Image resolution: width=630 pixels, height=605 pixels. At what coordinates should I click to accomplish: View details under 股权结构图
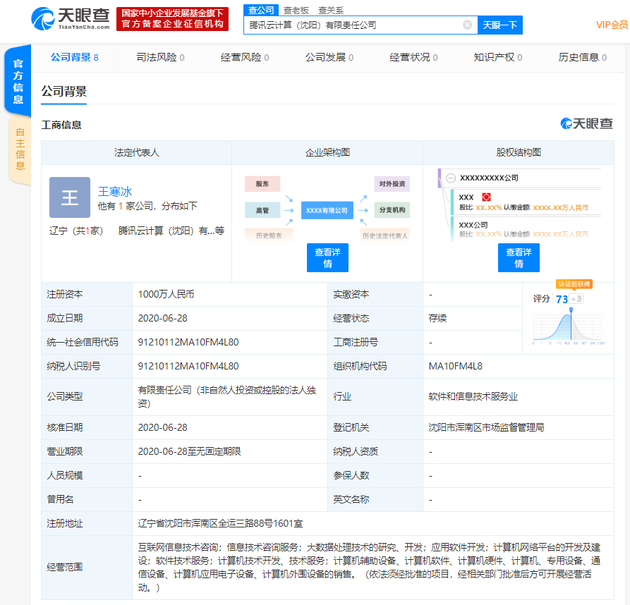pos(519,258)
